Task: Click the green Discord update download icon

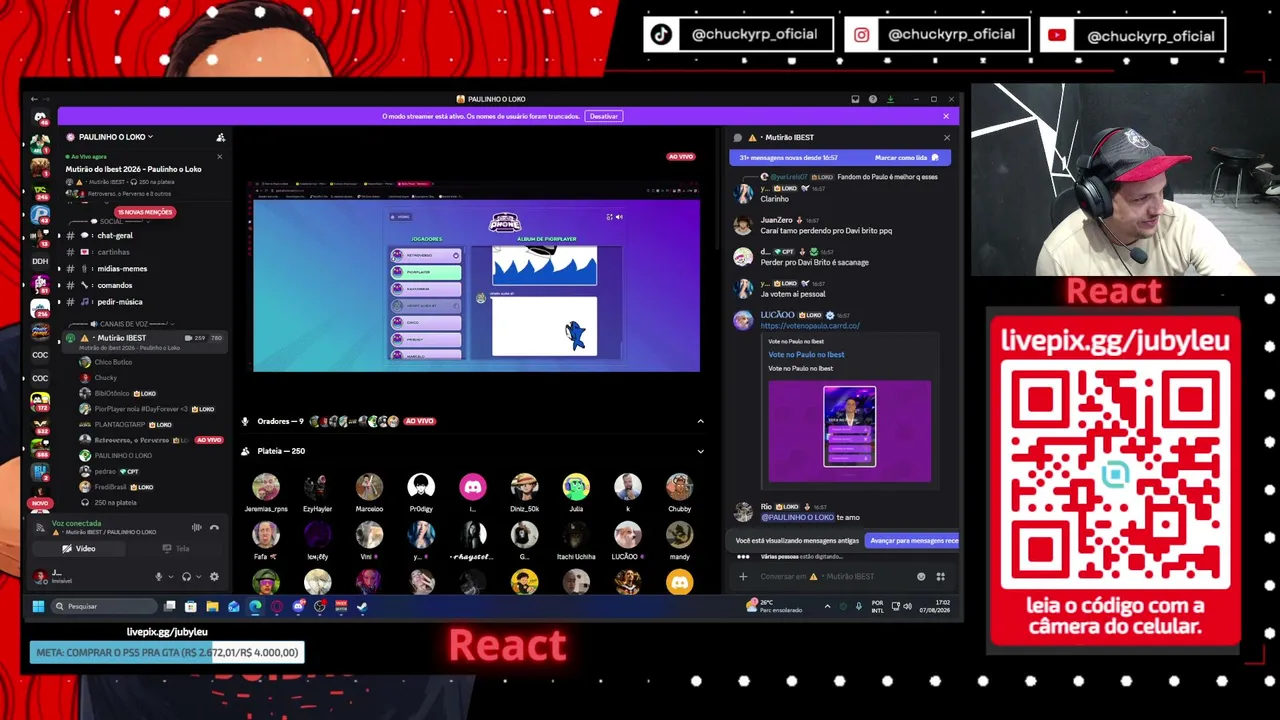Action: (891, 99)
